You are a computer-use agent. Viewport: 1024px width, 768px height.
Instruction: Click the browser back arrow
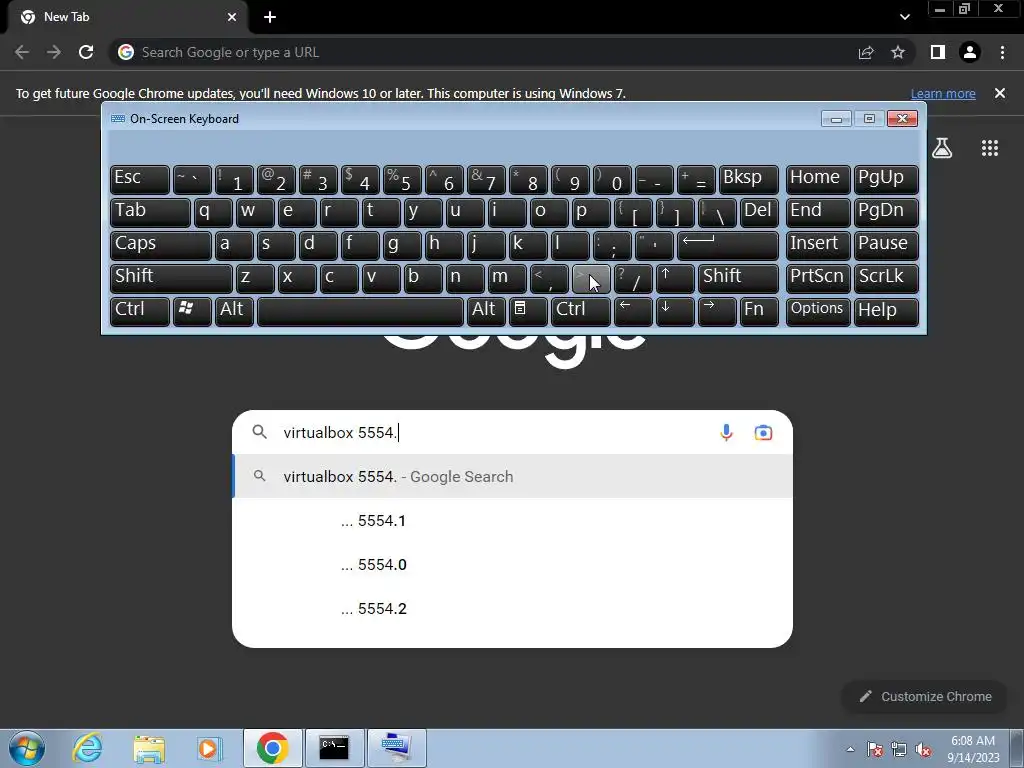click(22, 52)
